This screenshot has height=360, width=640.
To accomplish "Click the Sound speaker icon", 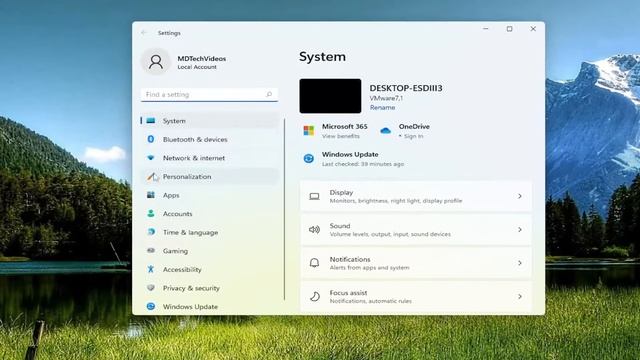I will 314,230.
